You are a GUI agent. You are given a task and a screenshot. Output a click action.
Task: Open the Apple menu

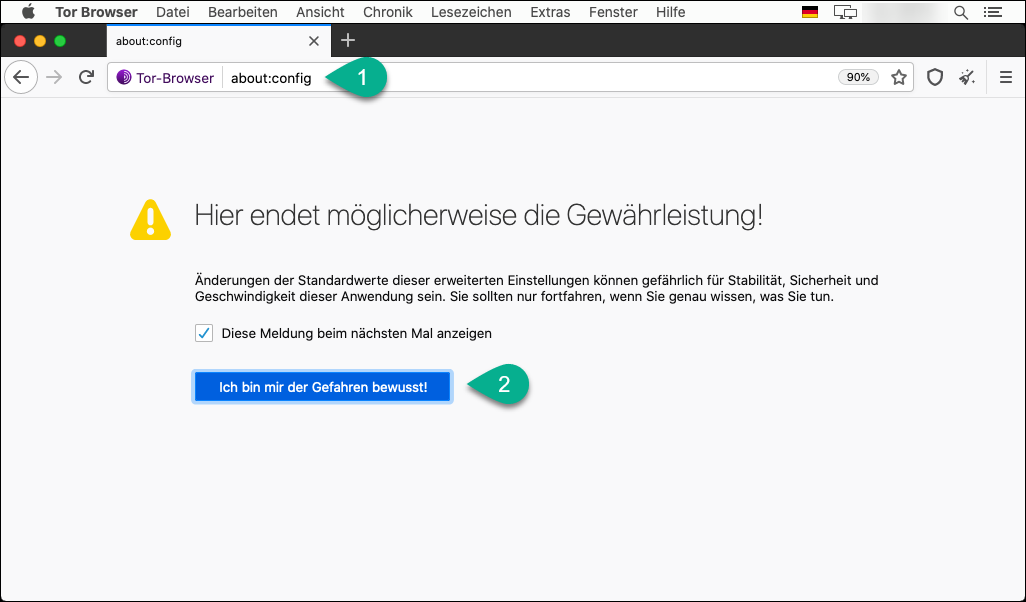(x=28, y=12)
